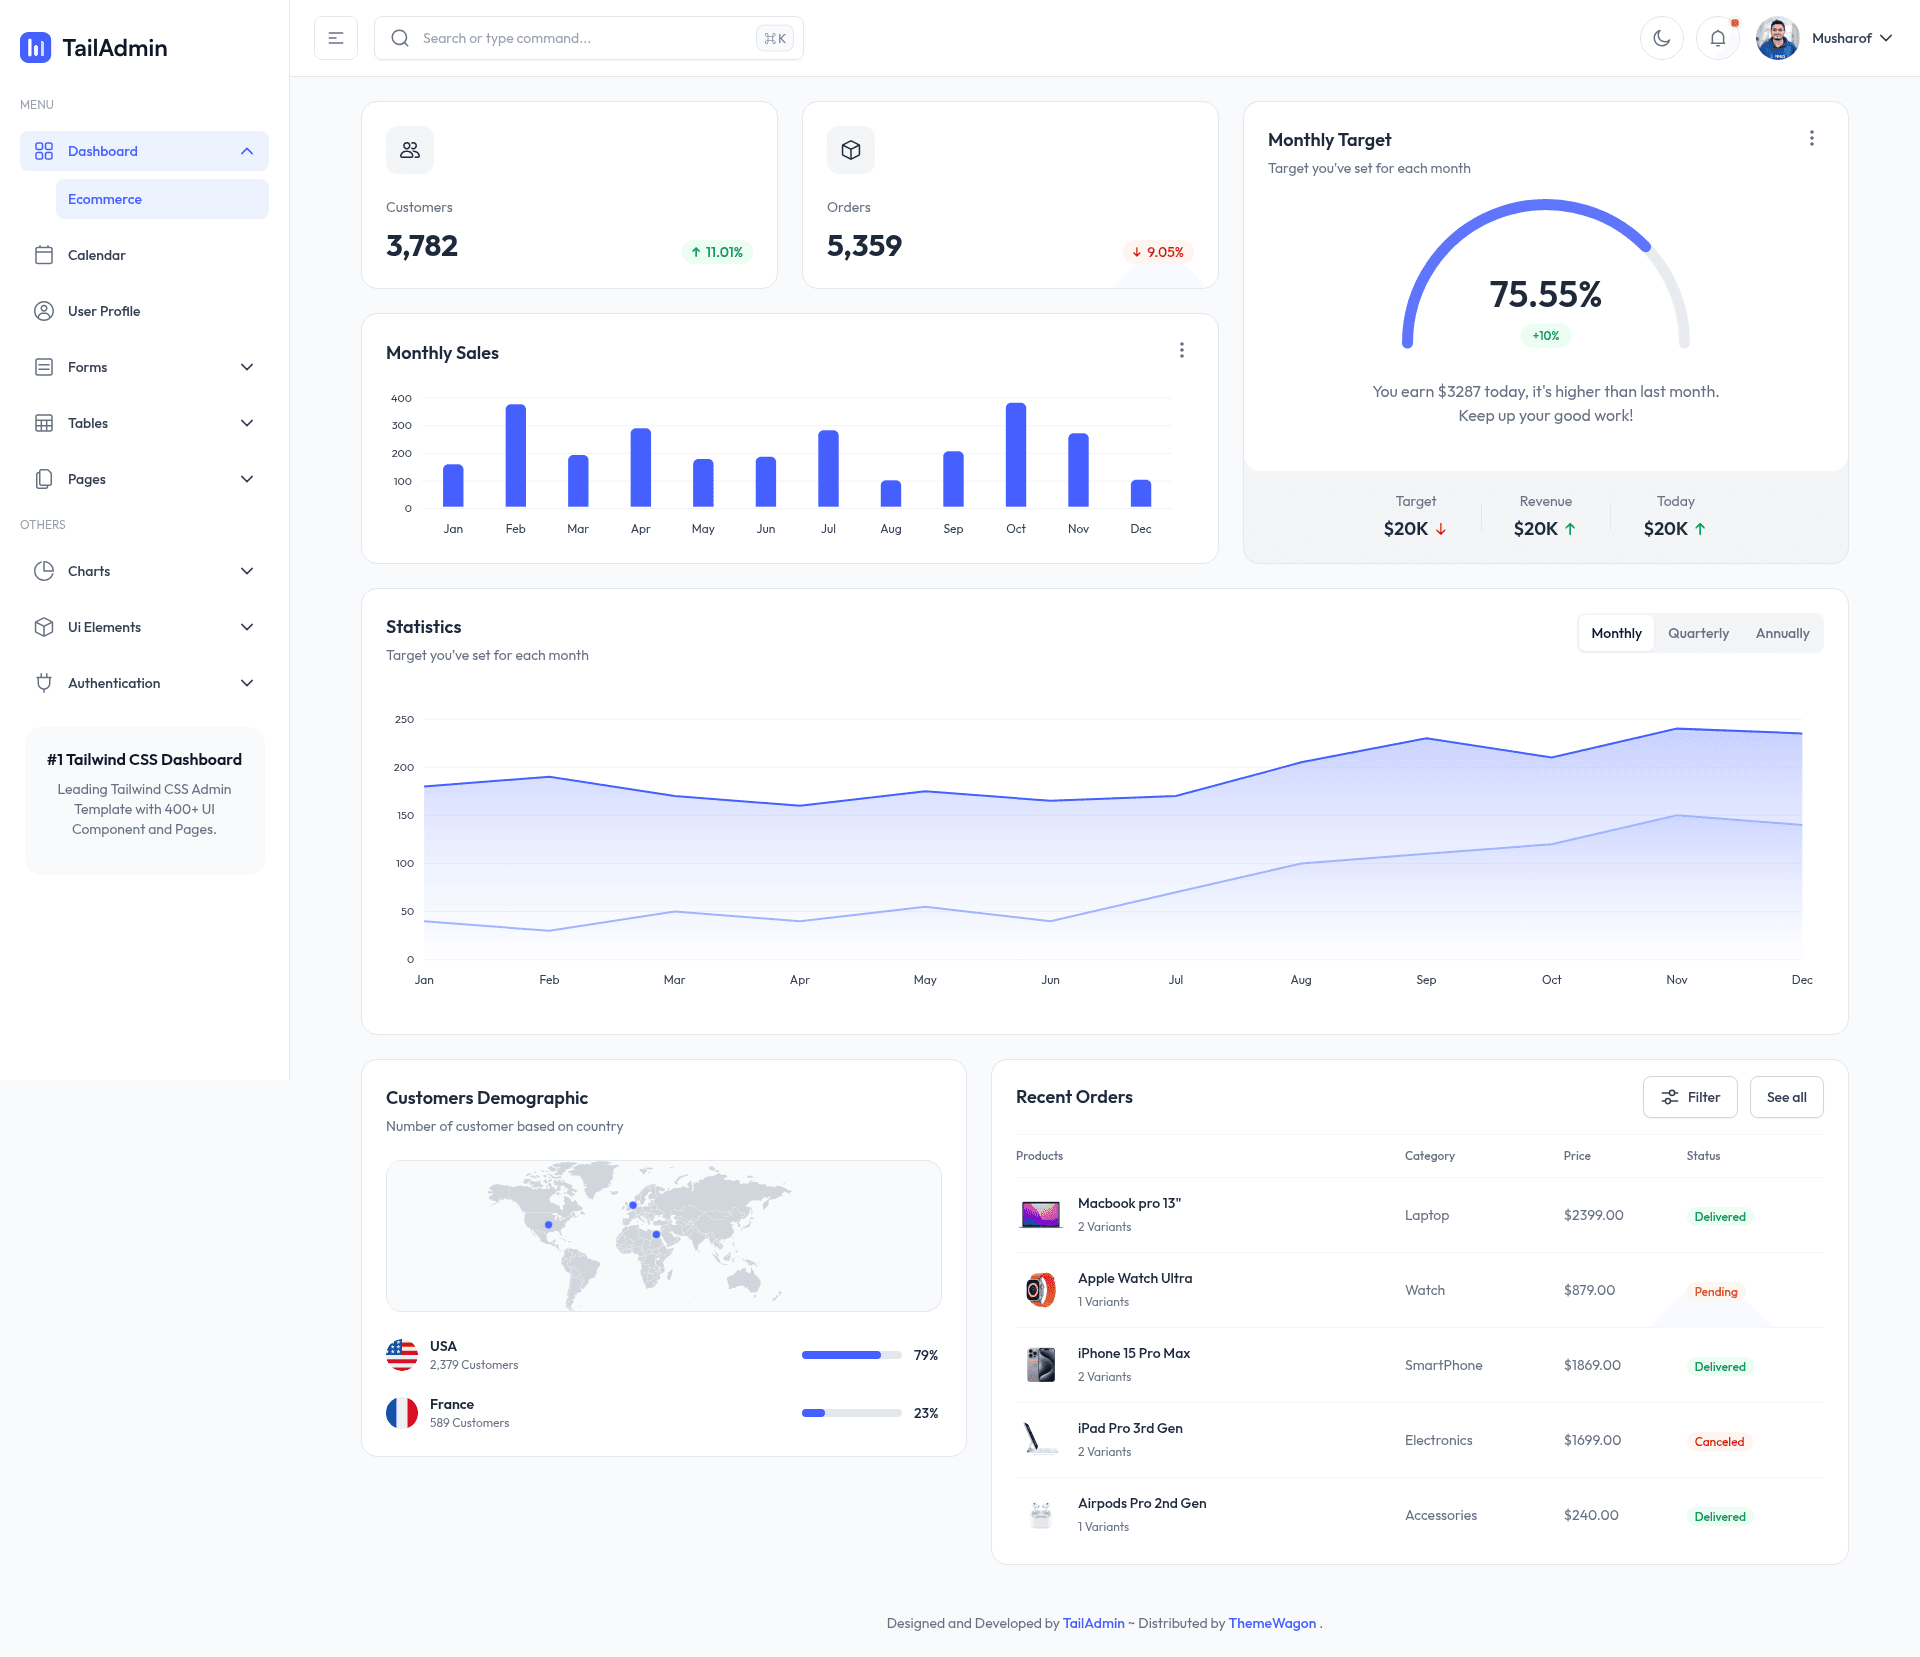
Task: Collapse the Dashboard menu chevron
Action: [x=247, y=151]
